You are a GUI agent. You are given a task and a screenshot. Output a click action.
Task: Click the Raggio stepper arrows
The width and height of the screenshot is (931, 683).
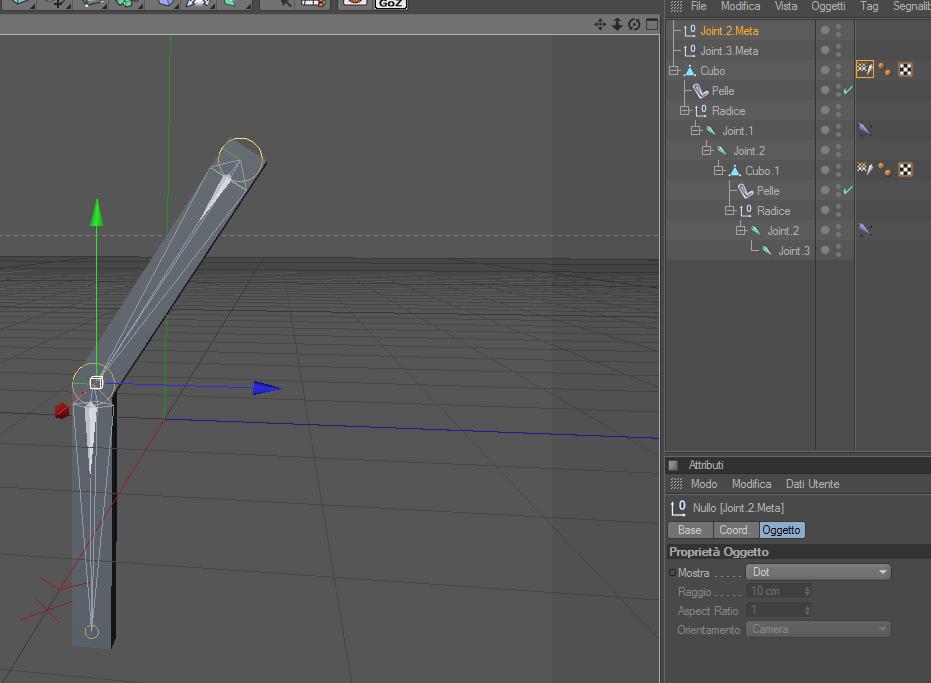pos(807,592)
